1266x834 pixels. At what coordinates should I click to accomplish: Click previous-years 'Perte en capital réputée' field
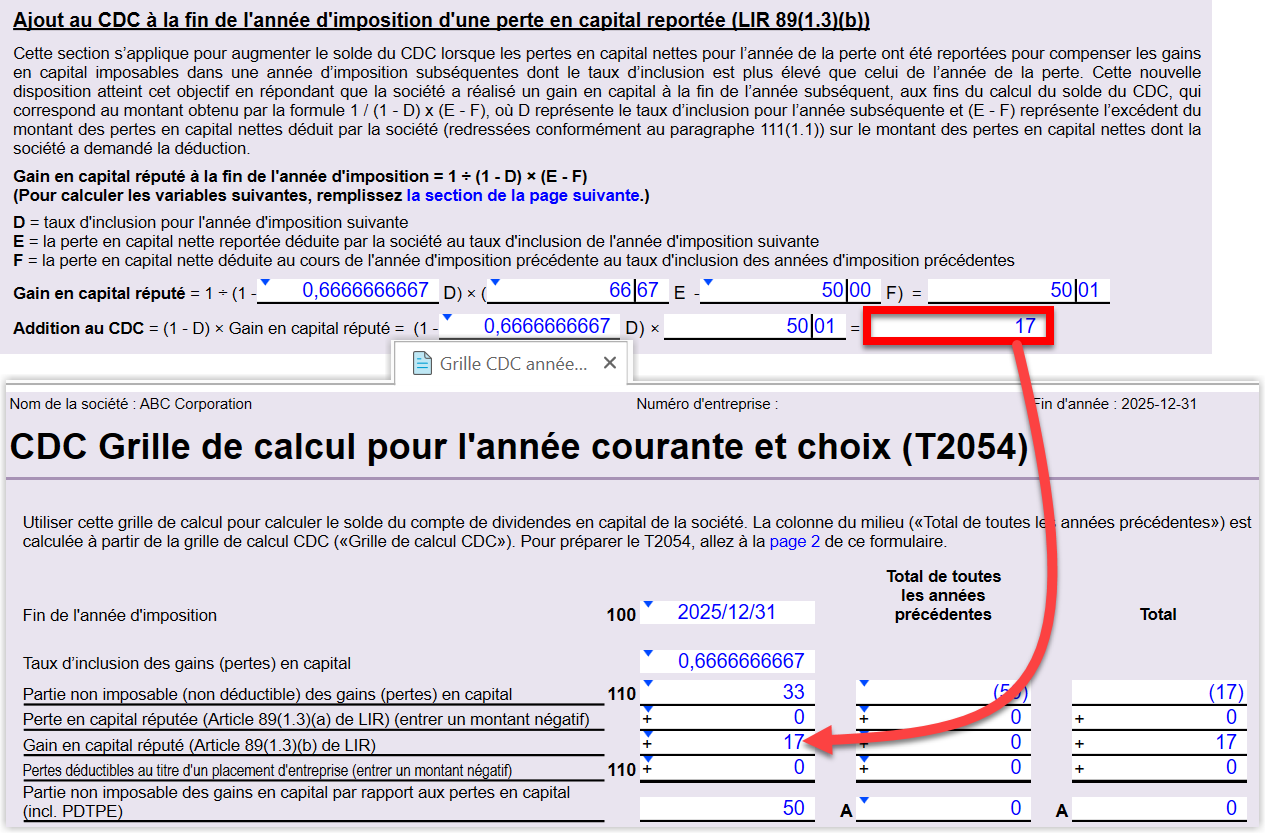point(942,718)
